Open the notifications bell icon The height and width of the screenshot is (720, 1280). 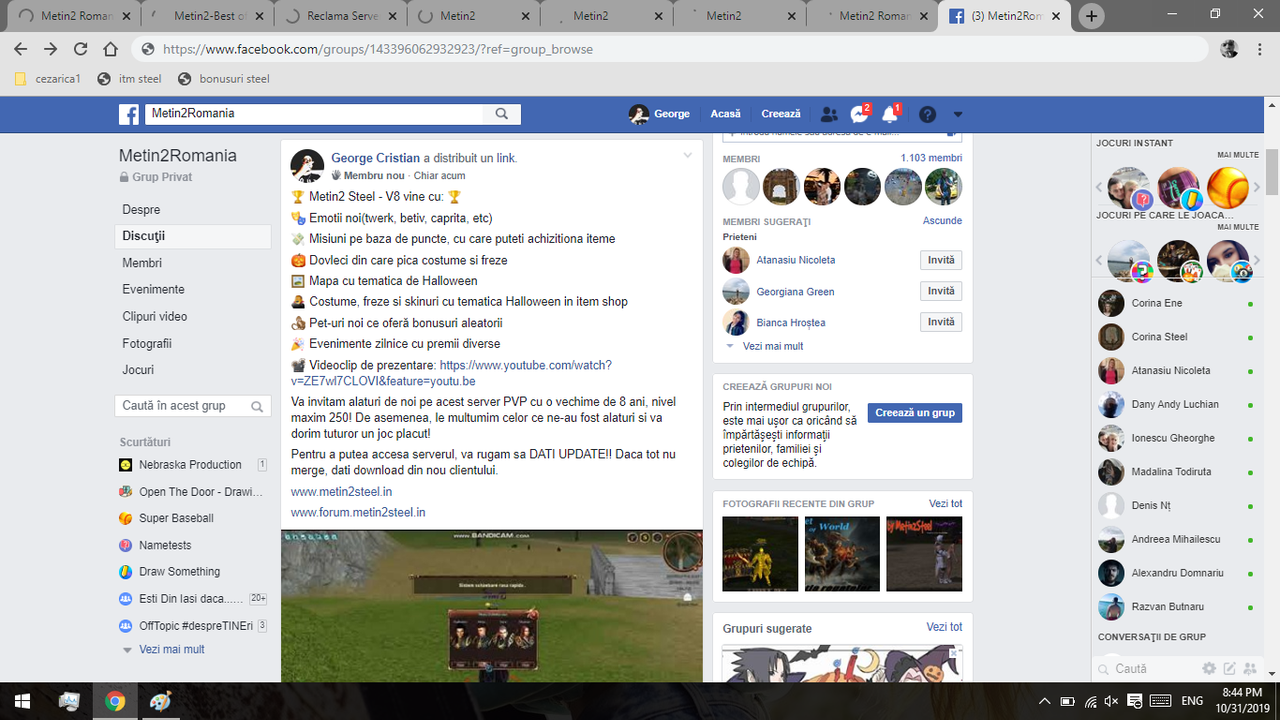click(889, 114)
